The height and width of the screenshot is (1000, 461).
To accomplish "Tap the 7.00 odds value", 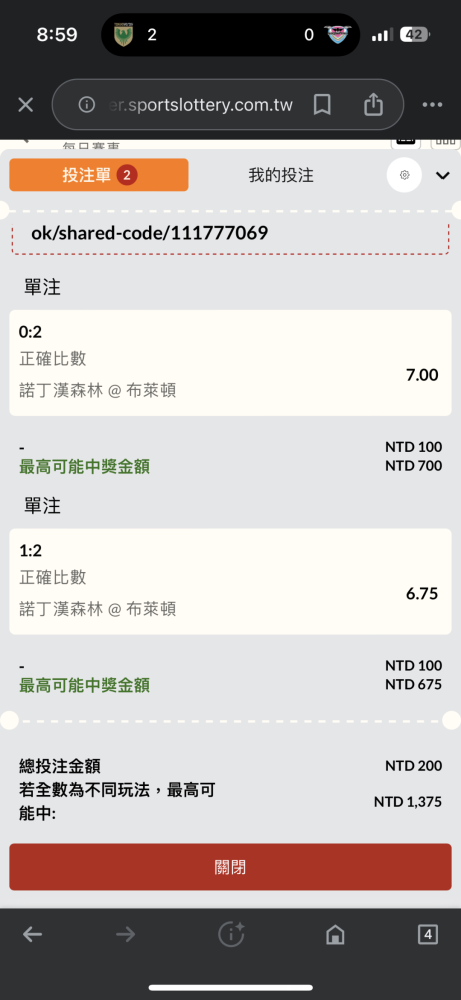I will [x=422, y=375].
